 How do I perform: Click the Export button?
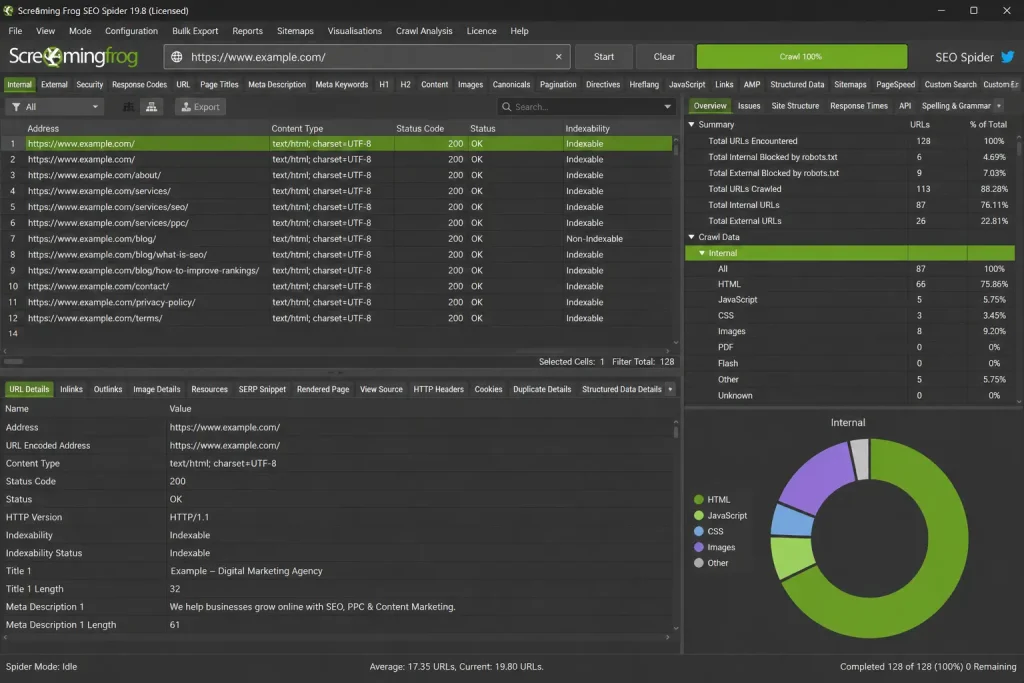(200, 106)
